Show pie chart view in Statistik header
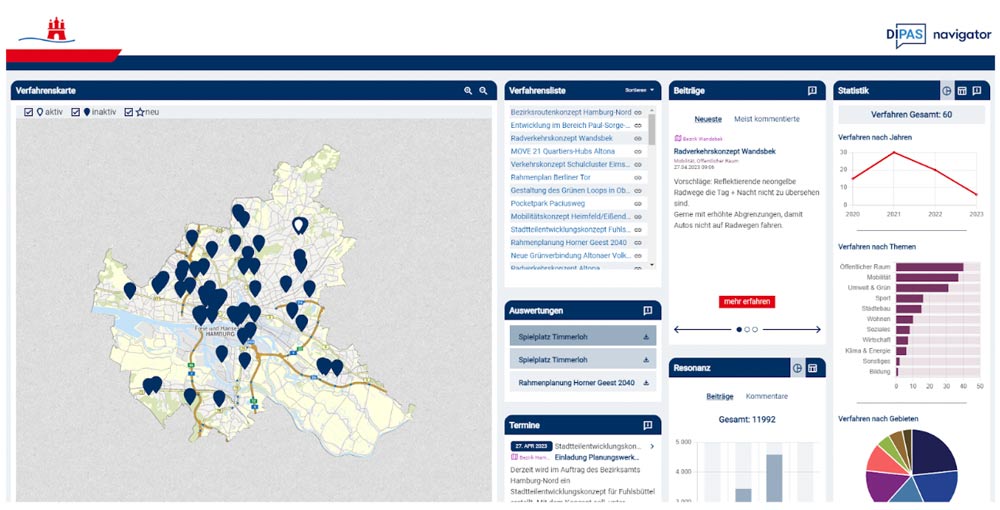 click(x=947, y=91)
